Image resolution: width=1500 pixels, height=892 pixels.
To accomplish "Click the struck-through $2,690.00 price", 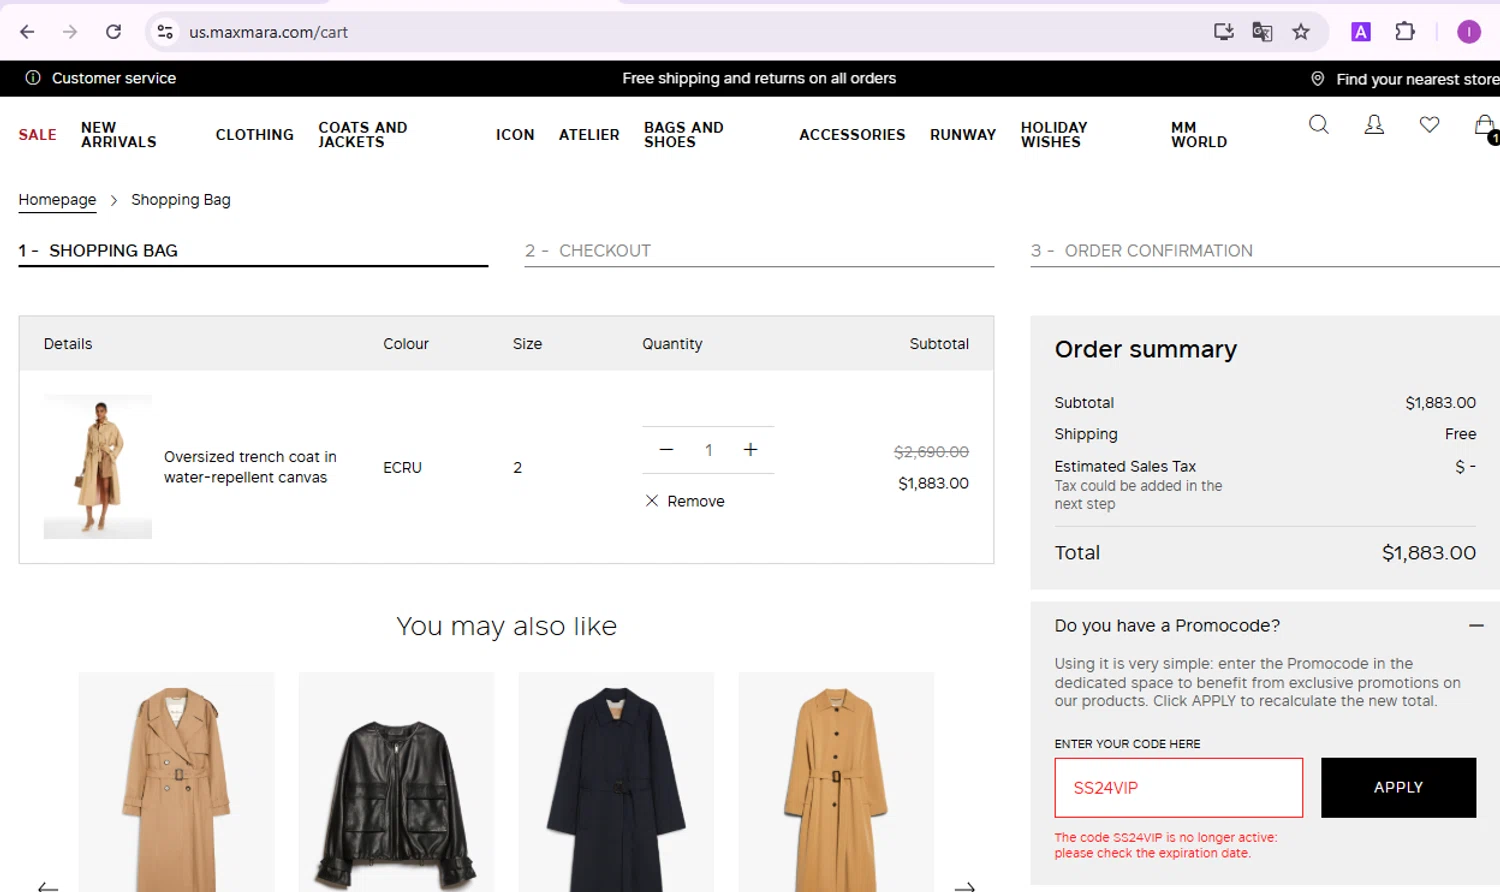I will (x=931, y=452).
